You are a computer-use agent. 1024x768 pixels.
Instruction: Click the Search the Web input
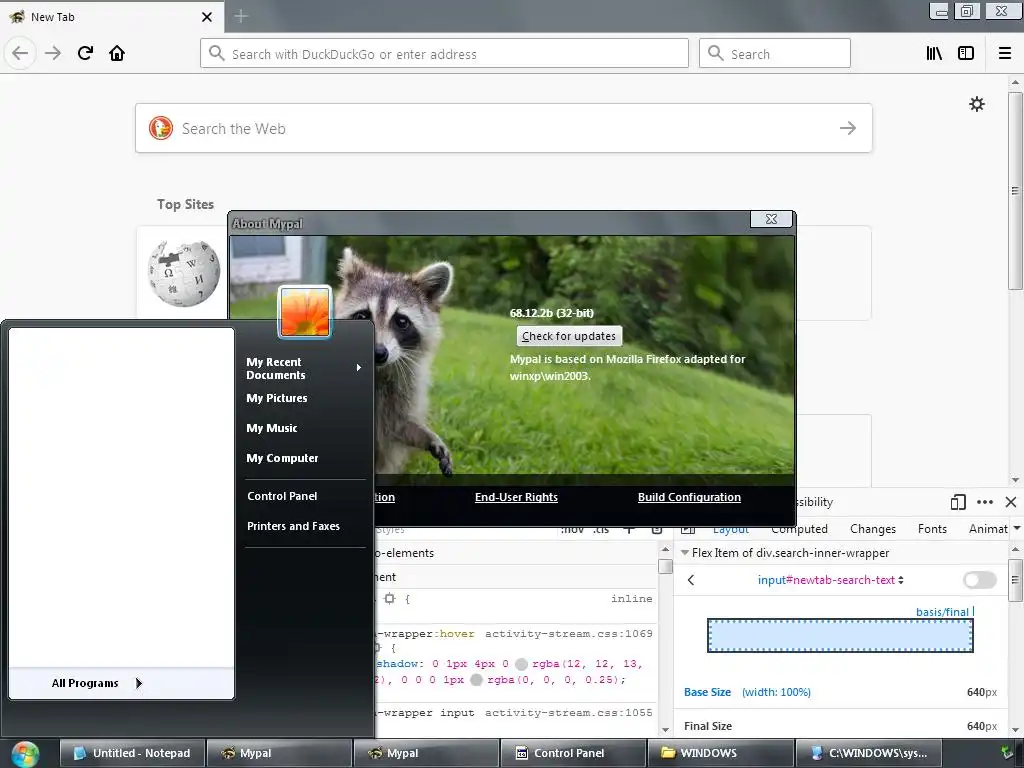tap(503, 128)
